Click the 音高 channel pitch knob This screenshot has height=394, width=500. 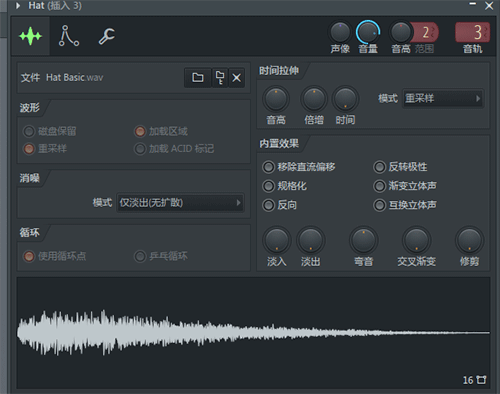(x=401, y=32)
